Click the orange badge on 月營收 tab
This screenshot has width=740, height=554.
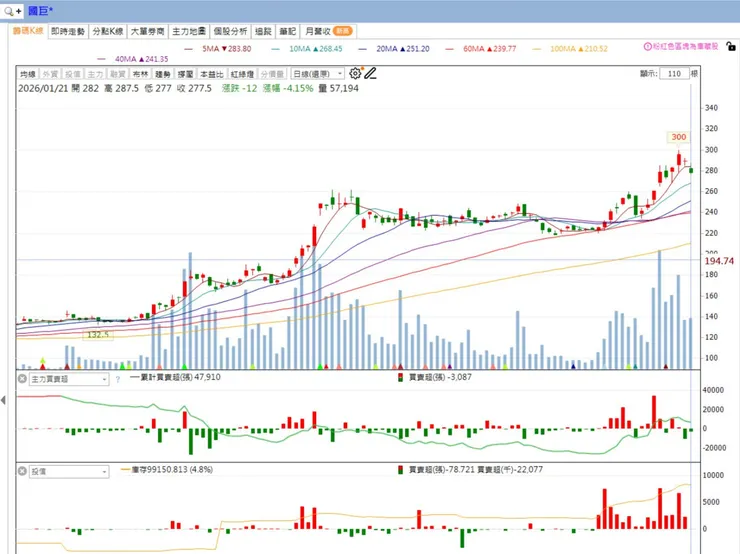pyautogui.click(x=342, y=31)
